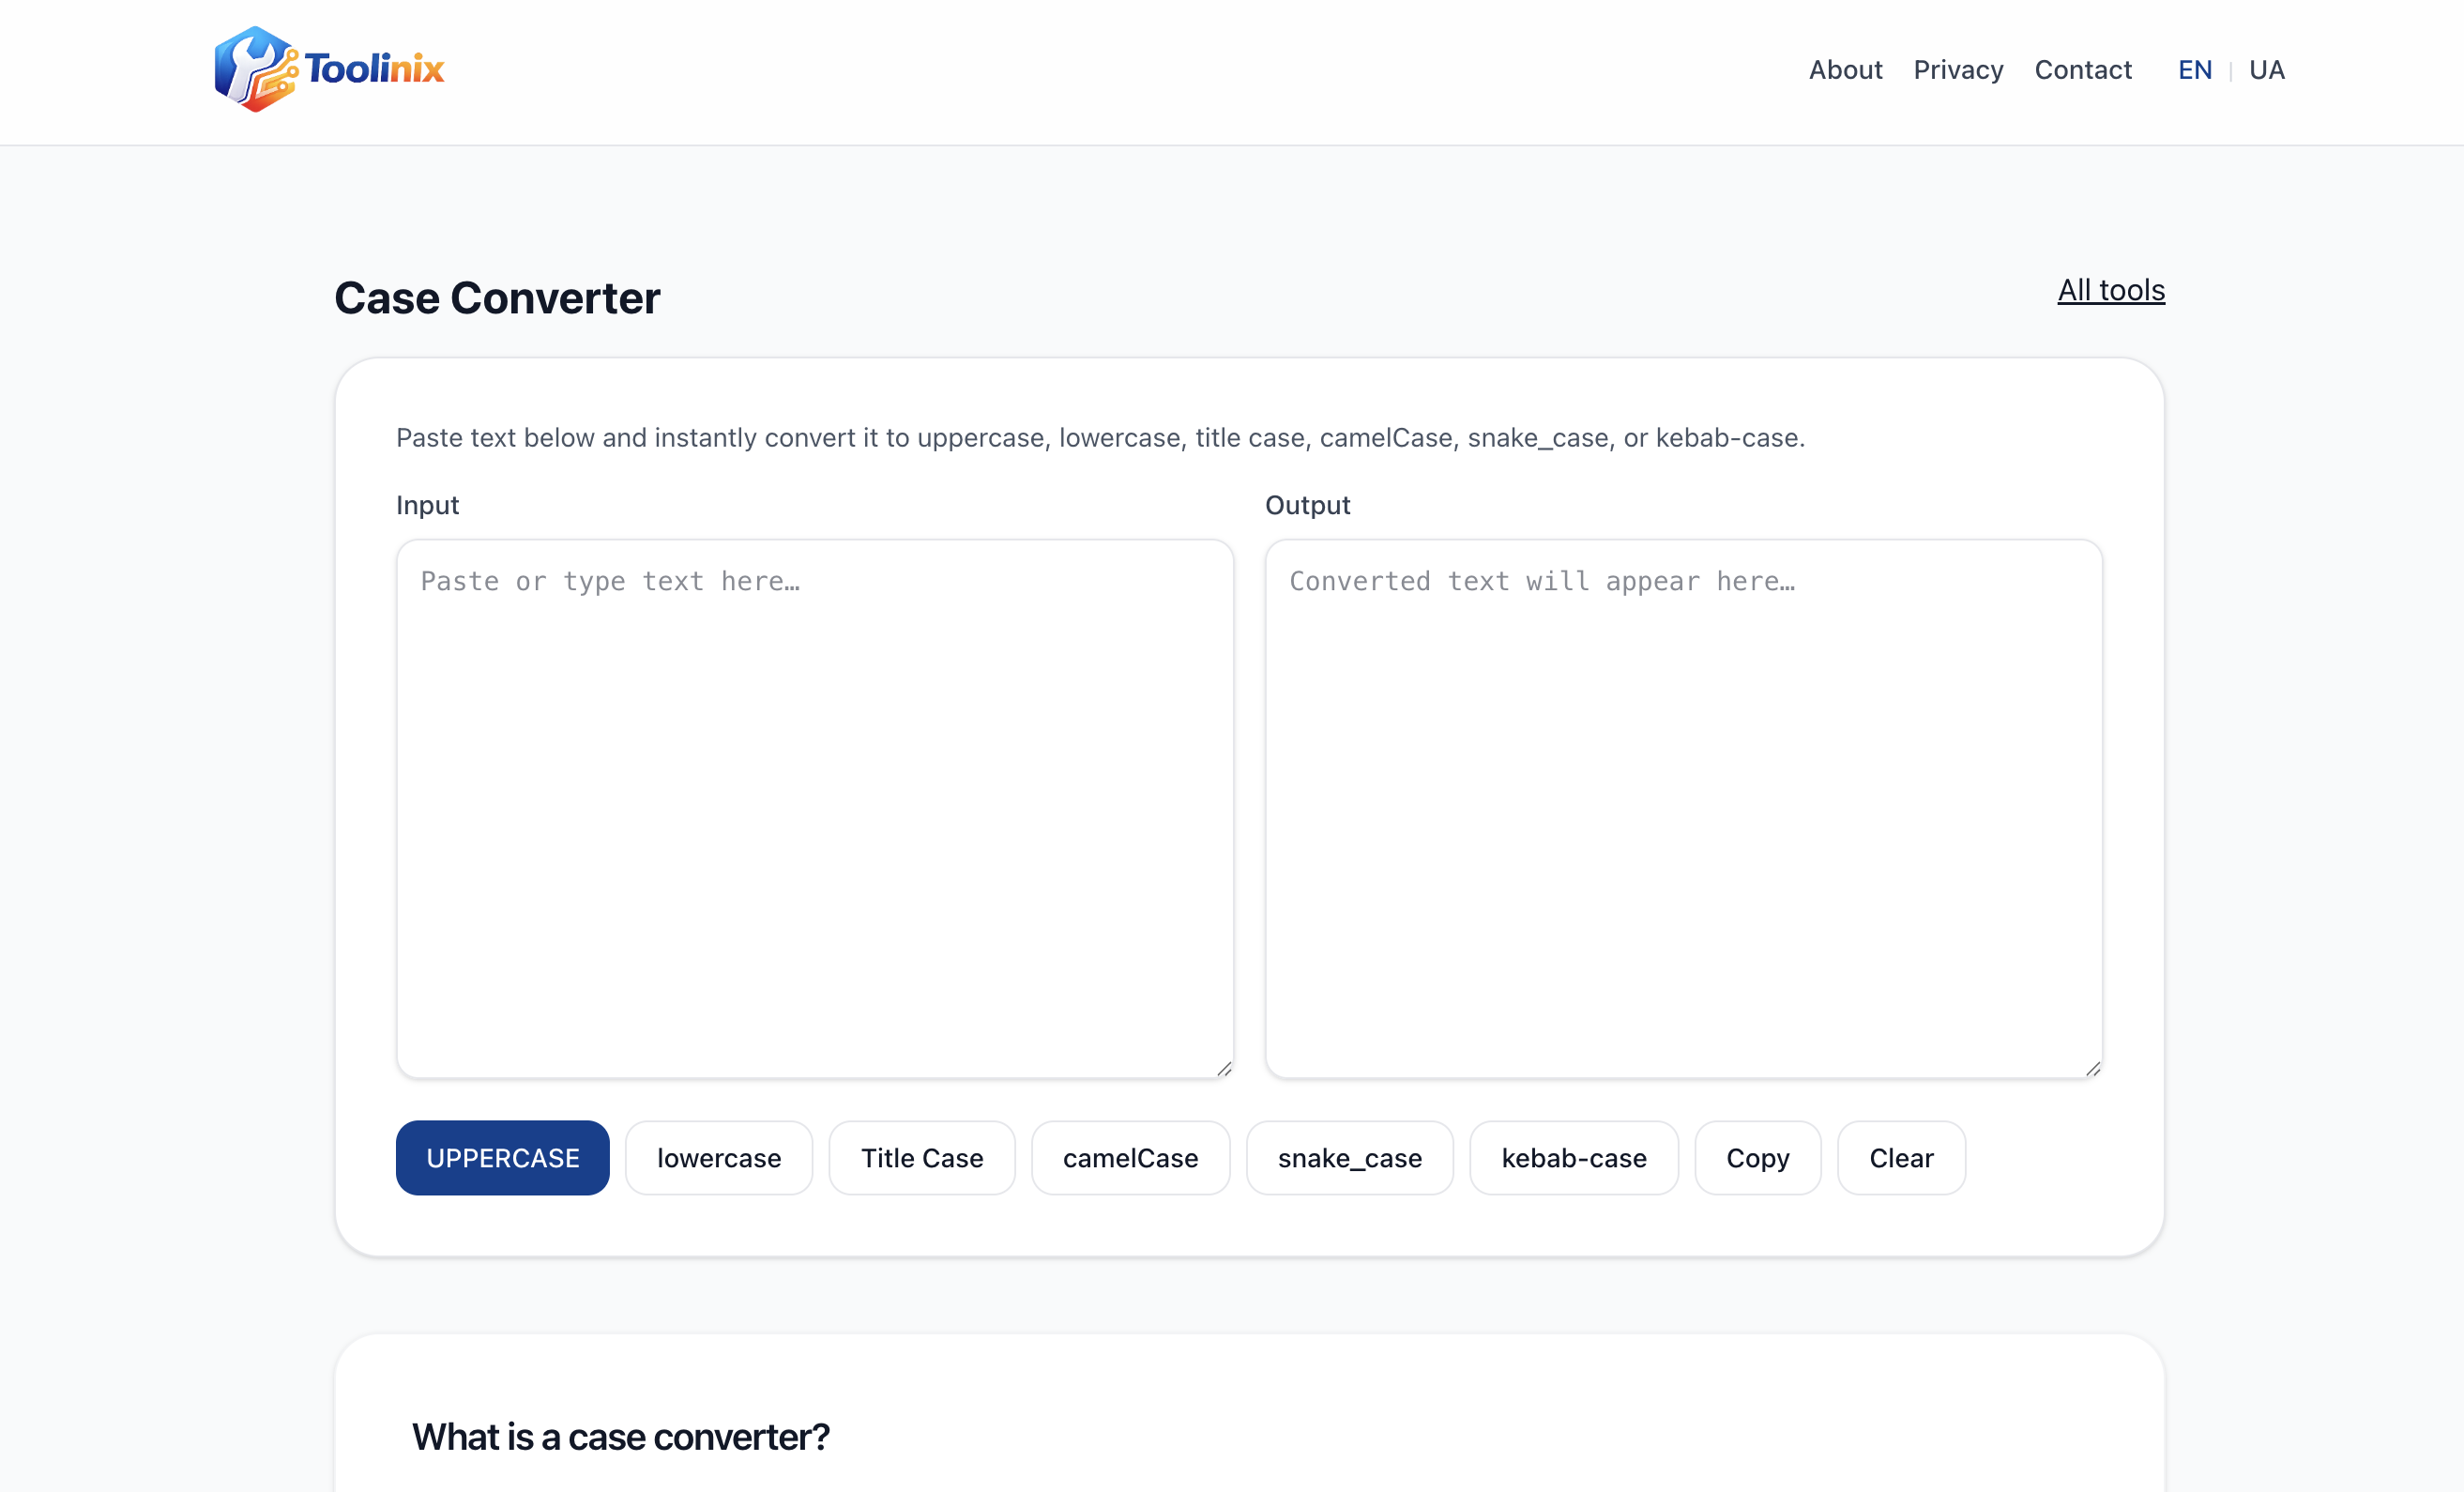Choose the camelCase option
Screen dimensions: 2464x1492
1130,1158
